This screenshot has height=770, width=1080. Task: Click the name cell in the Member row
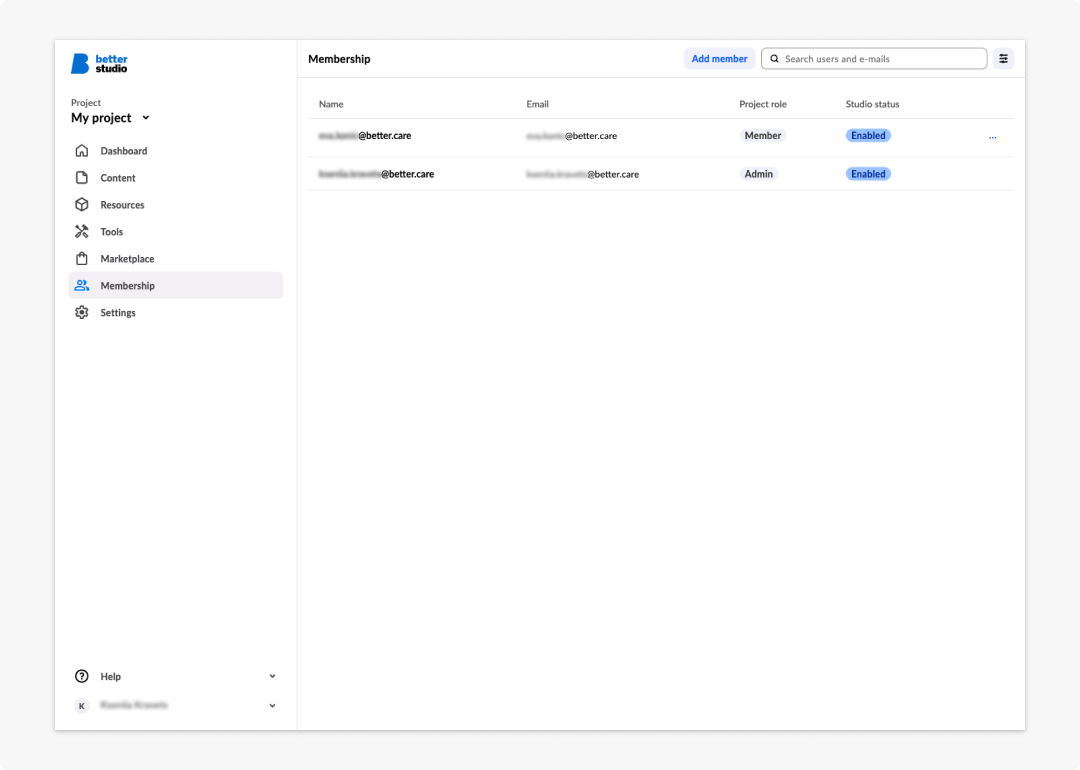coord(365,136)
